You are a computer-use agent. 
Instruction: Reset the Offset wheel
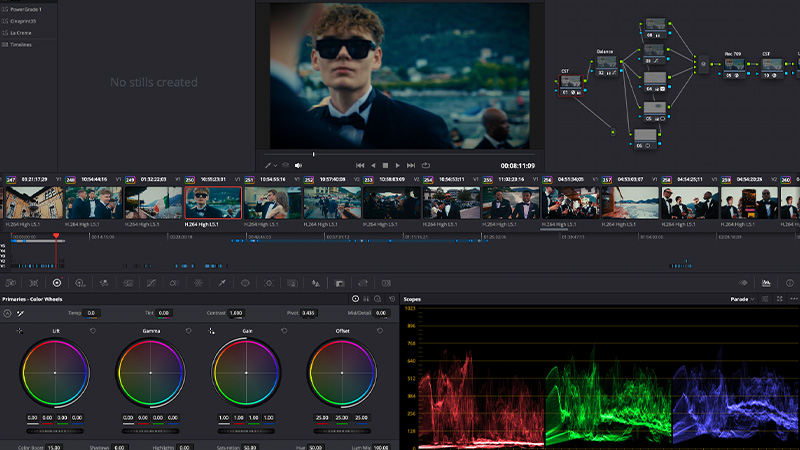[x=380, y=331]
